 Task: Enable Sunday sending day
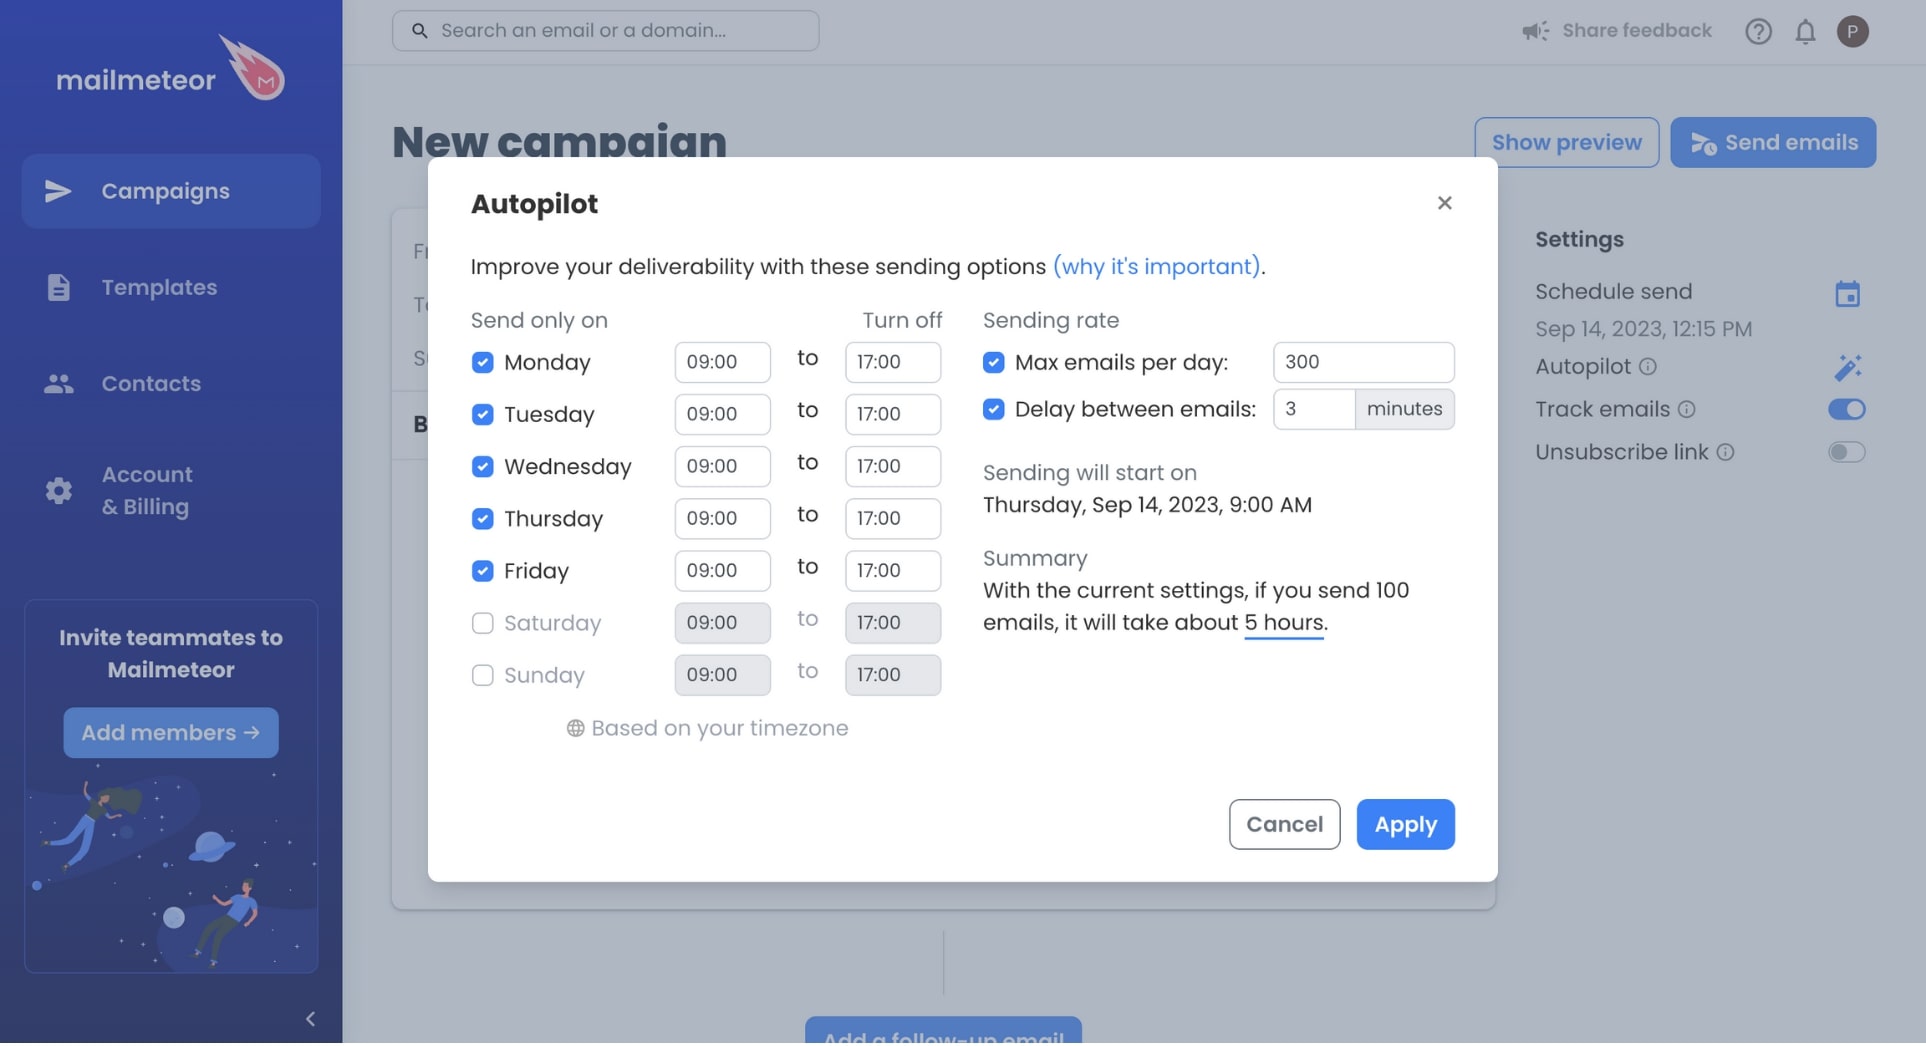tap(482, 675)
